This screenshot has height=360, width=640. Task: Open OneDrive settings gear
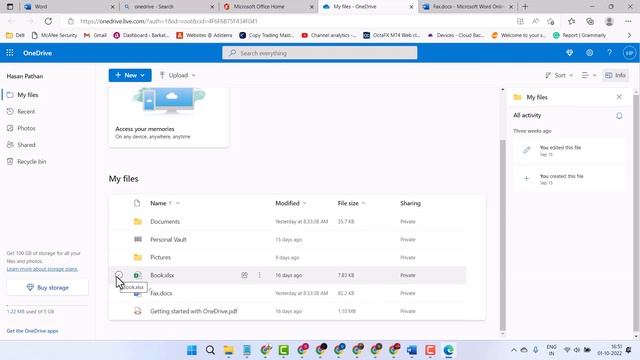589,53
